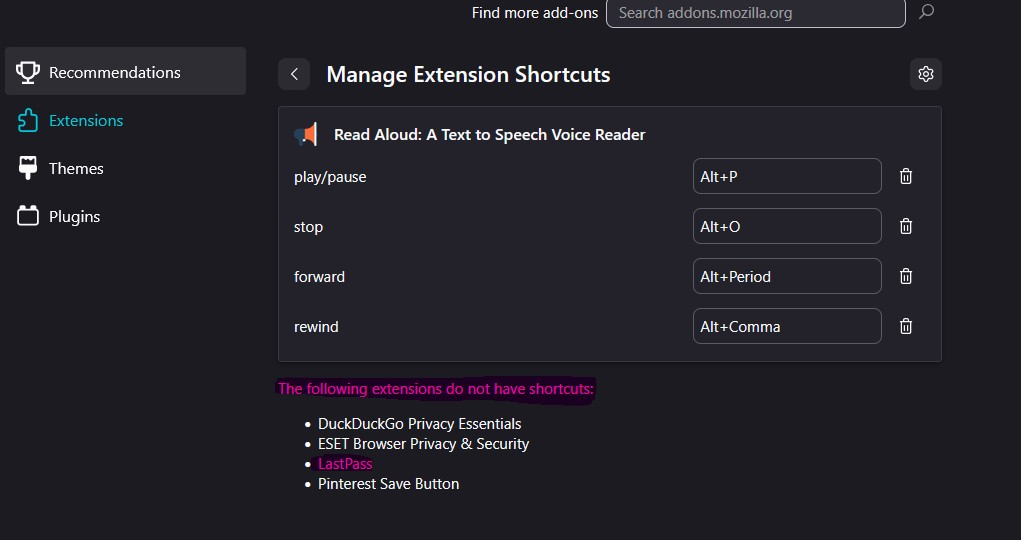
Task: Remove the stop shortcut using trash icon
Action: [x=906, y=226]
